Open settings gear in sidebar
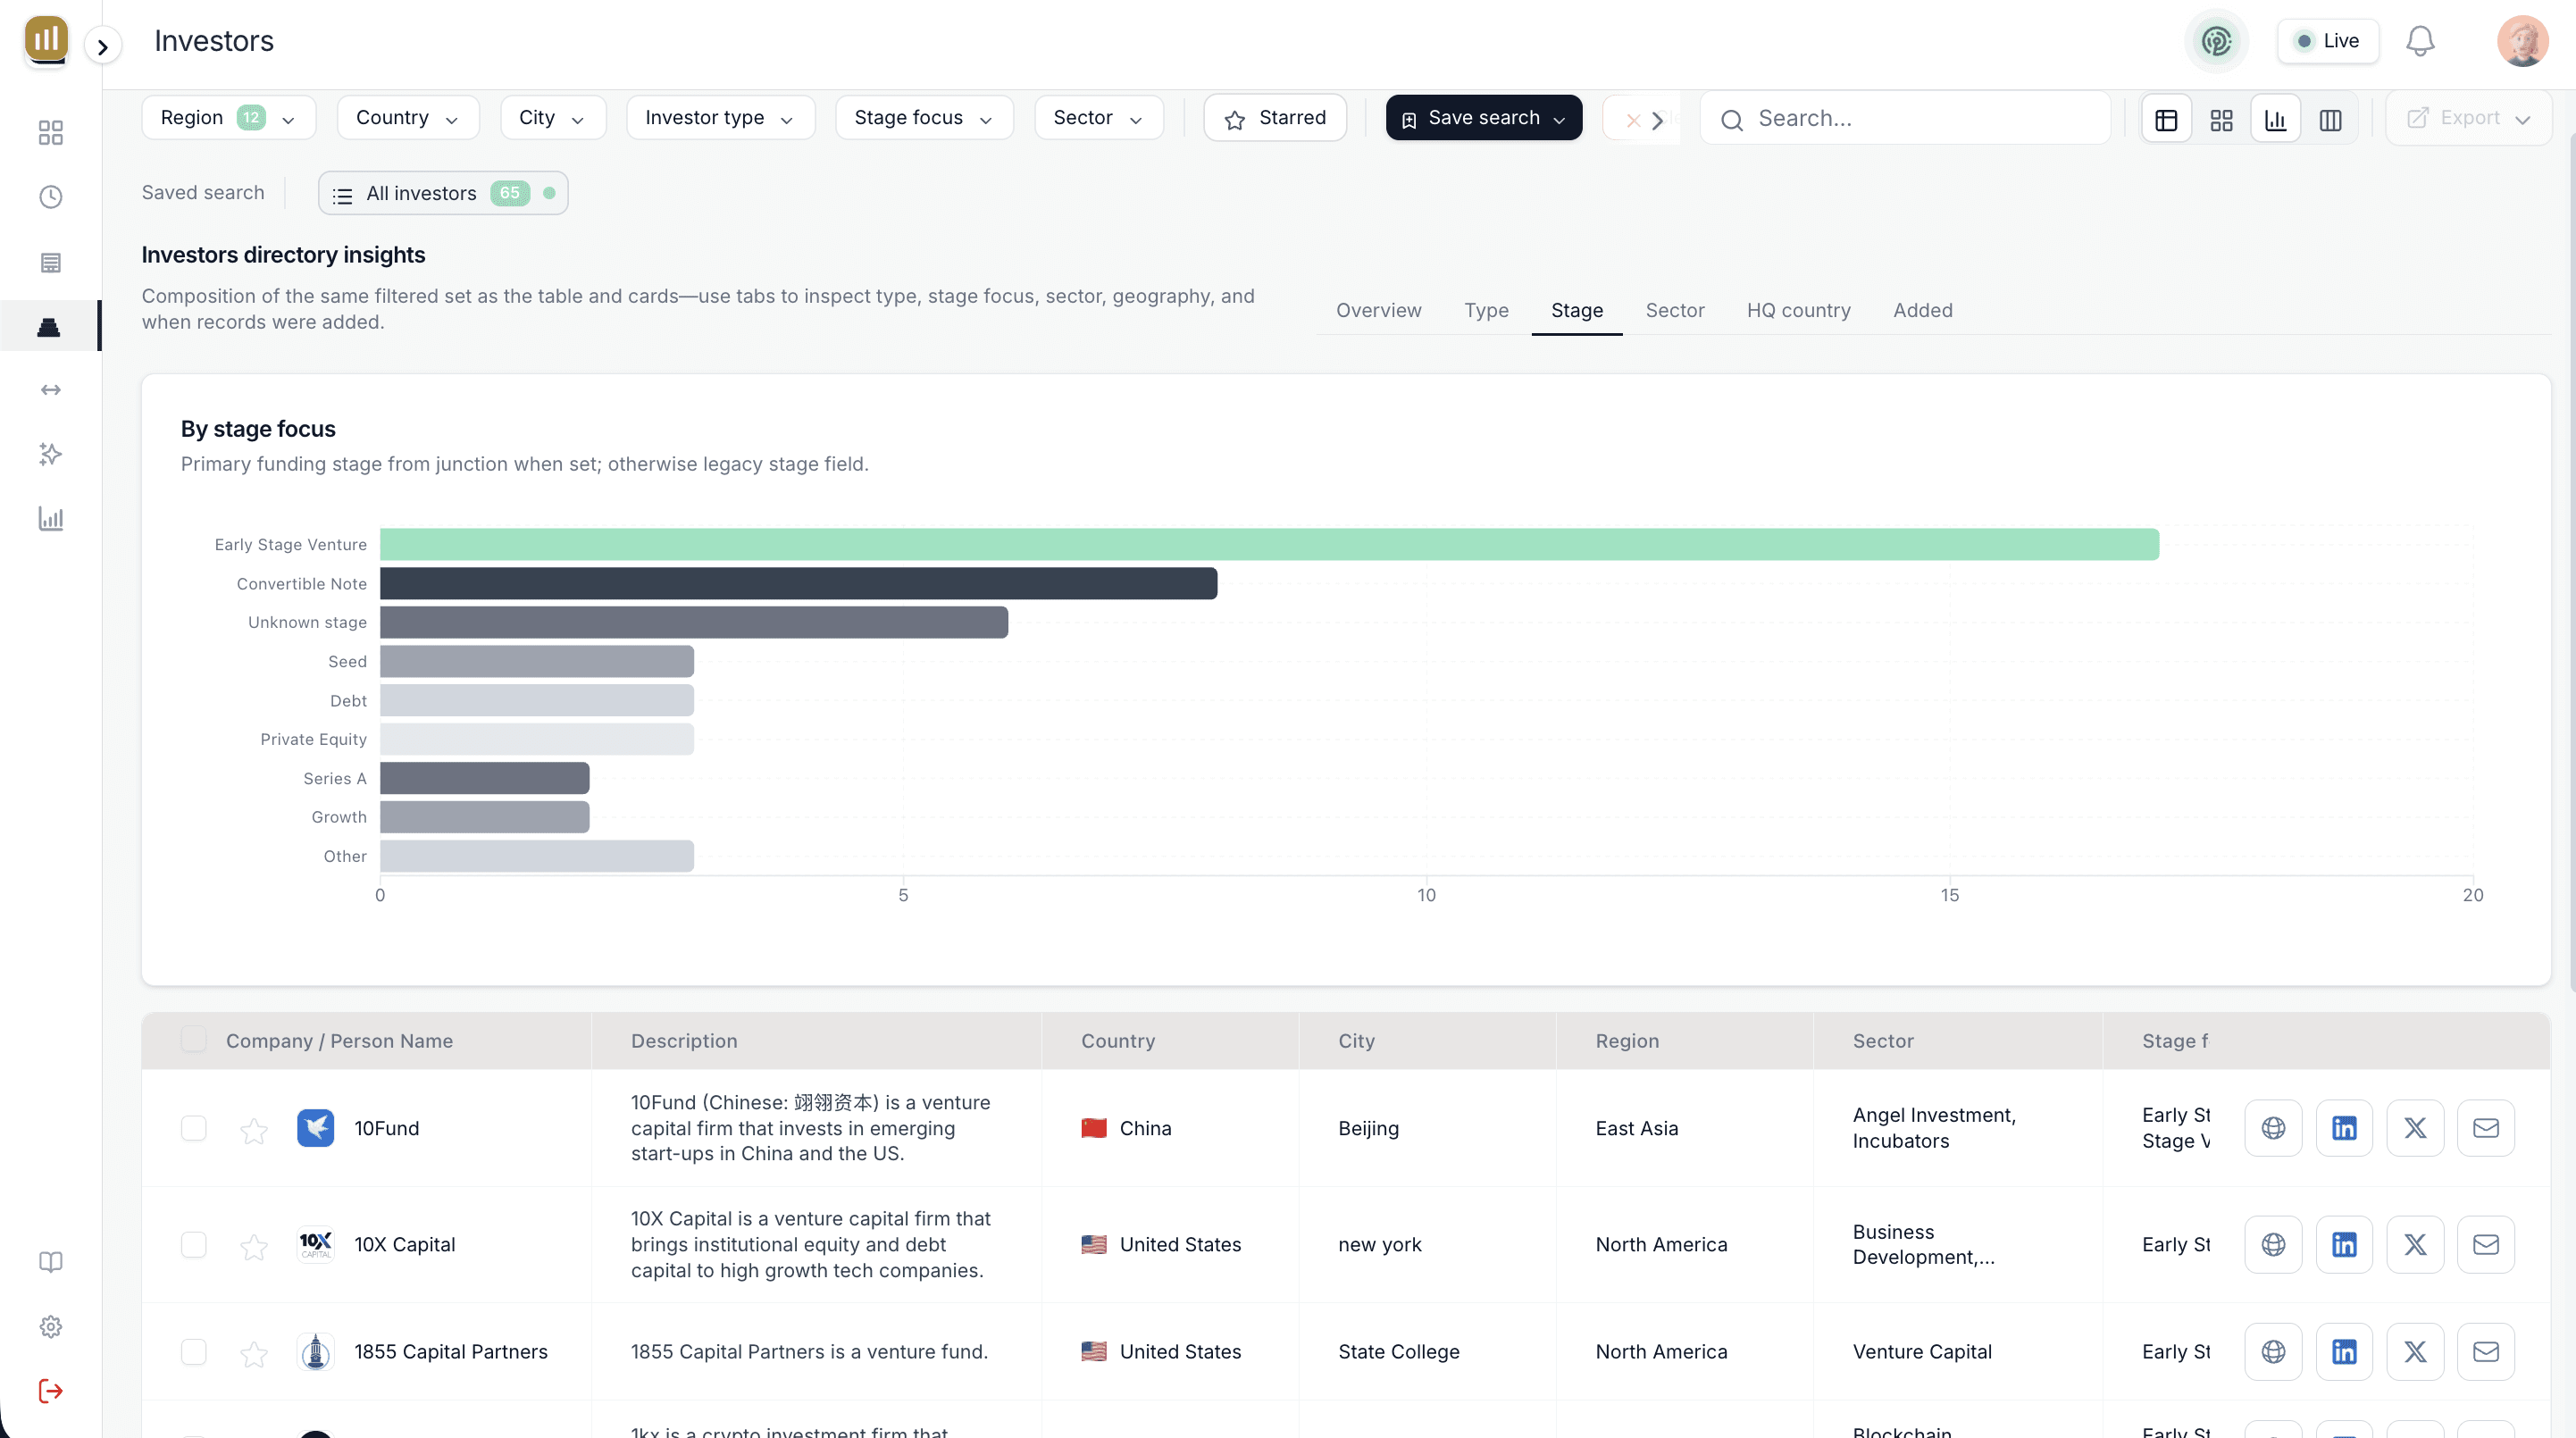Viewport: 2576px width, 1438px height. tap(50, 1326)
